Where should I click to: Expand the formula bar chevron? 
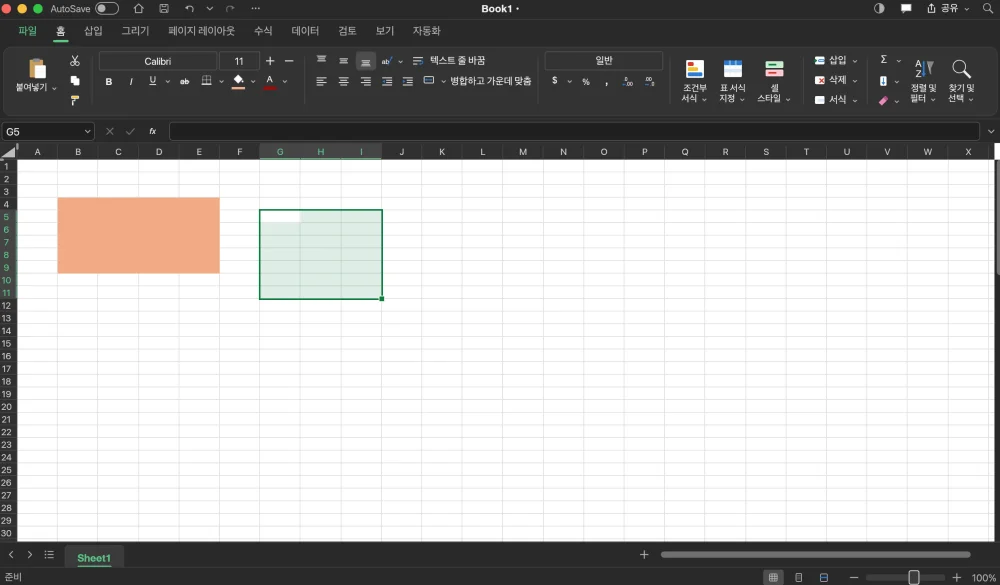990,131
